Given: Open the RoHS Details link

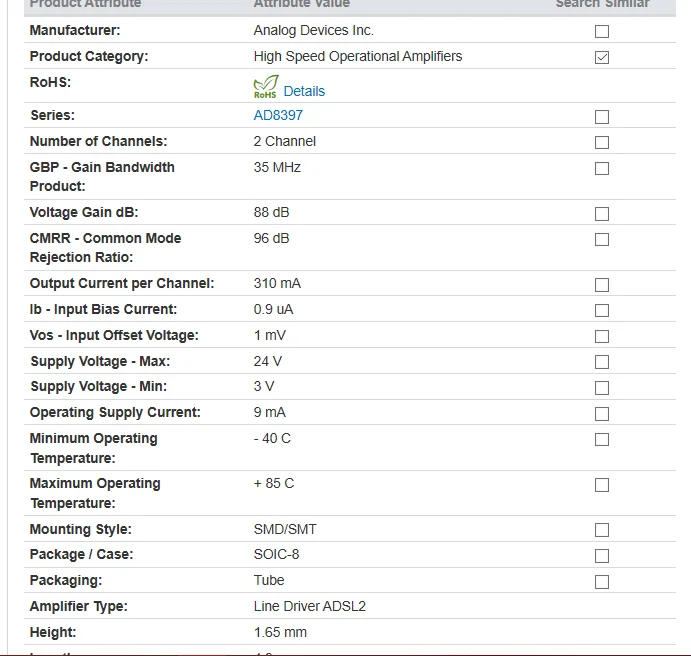Looking at the screenshot, I should [x=304, y=91].
